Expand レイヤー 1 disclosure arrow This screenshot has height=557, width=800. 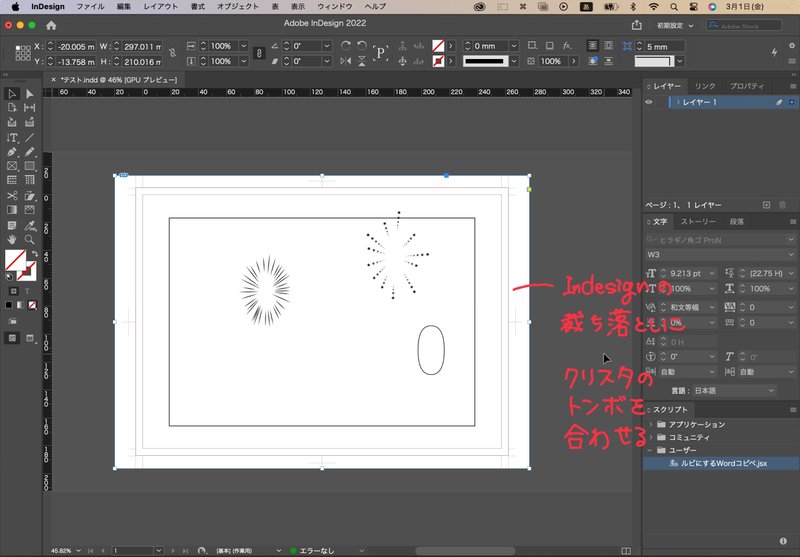(678, 102)
